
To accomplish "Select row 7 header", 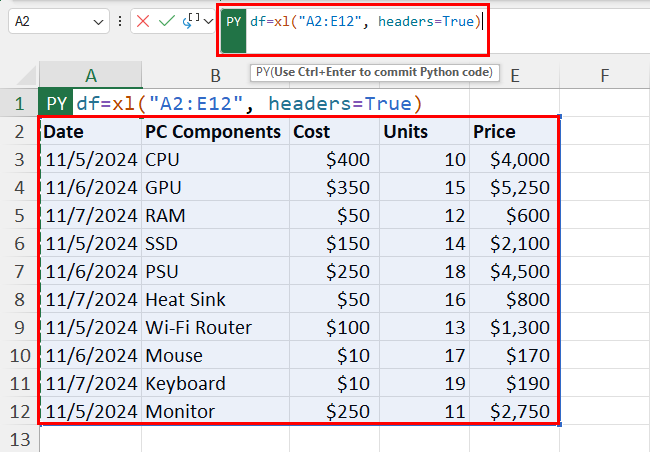I will [19, 271].
